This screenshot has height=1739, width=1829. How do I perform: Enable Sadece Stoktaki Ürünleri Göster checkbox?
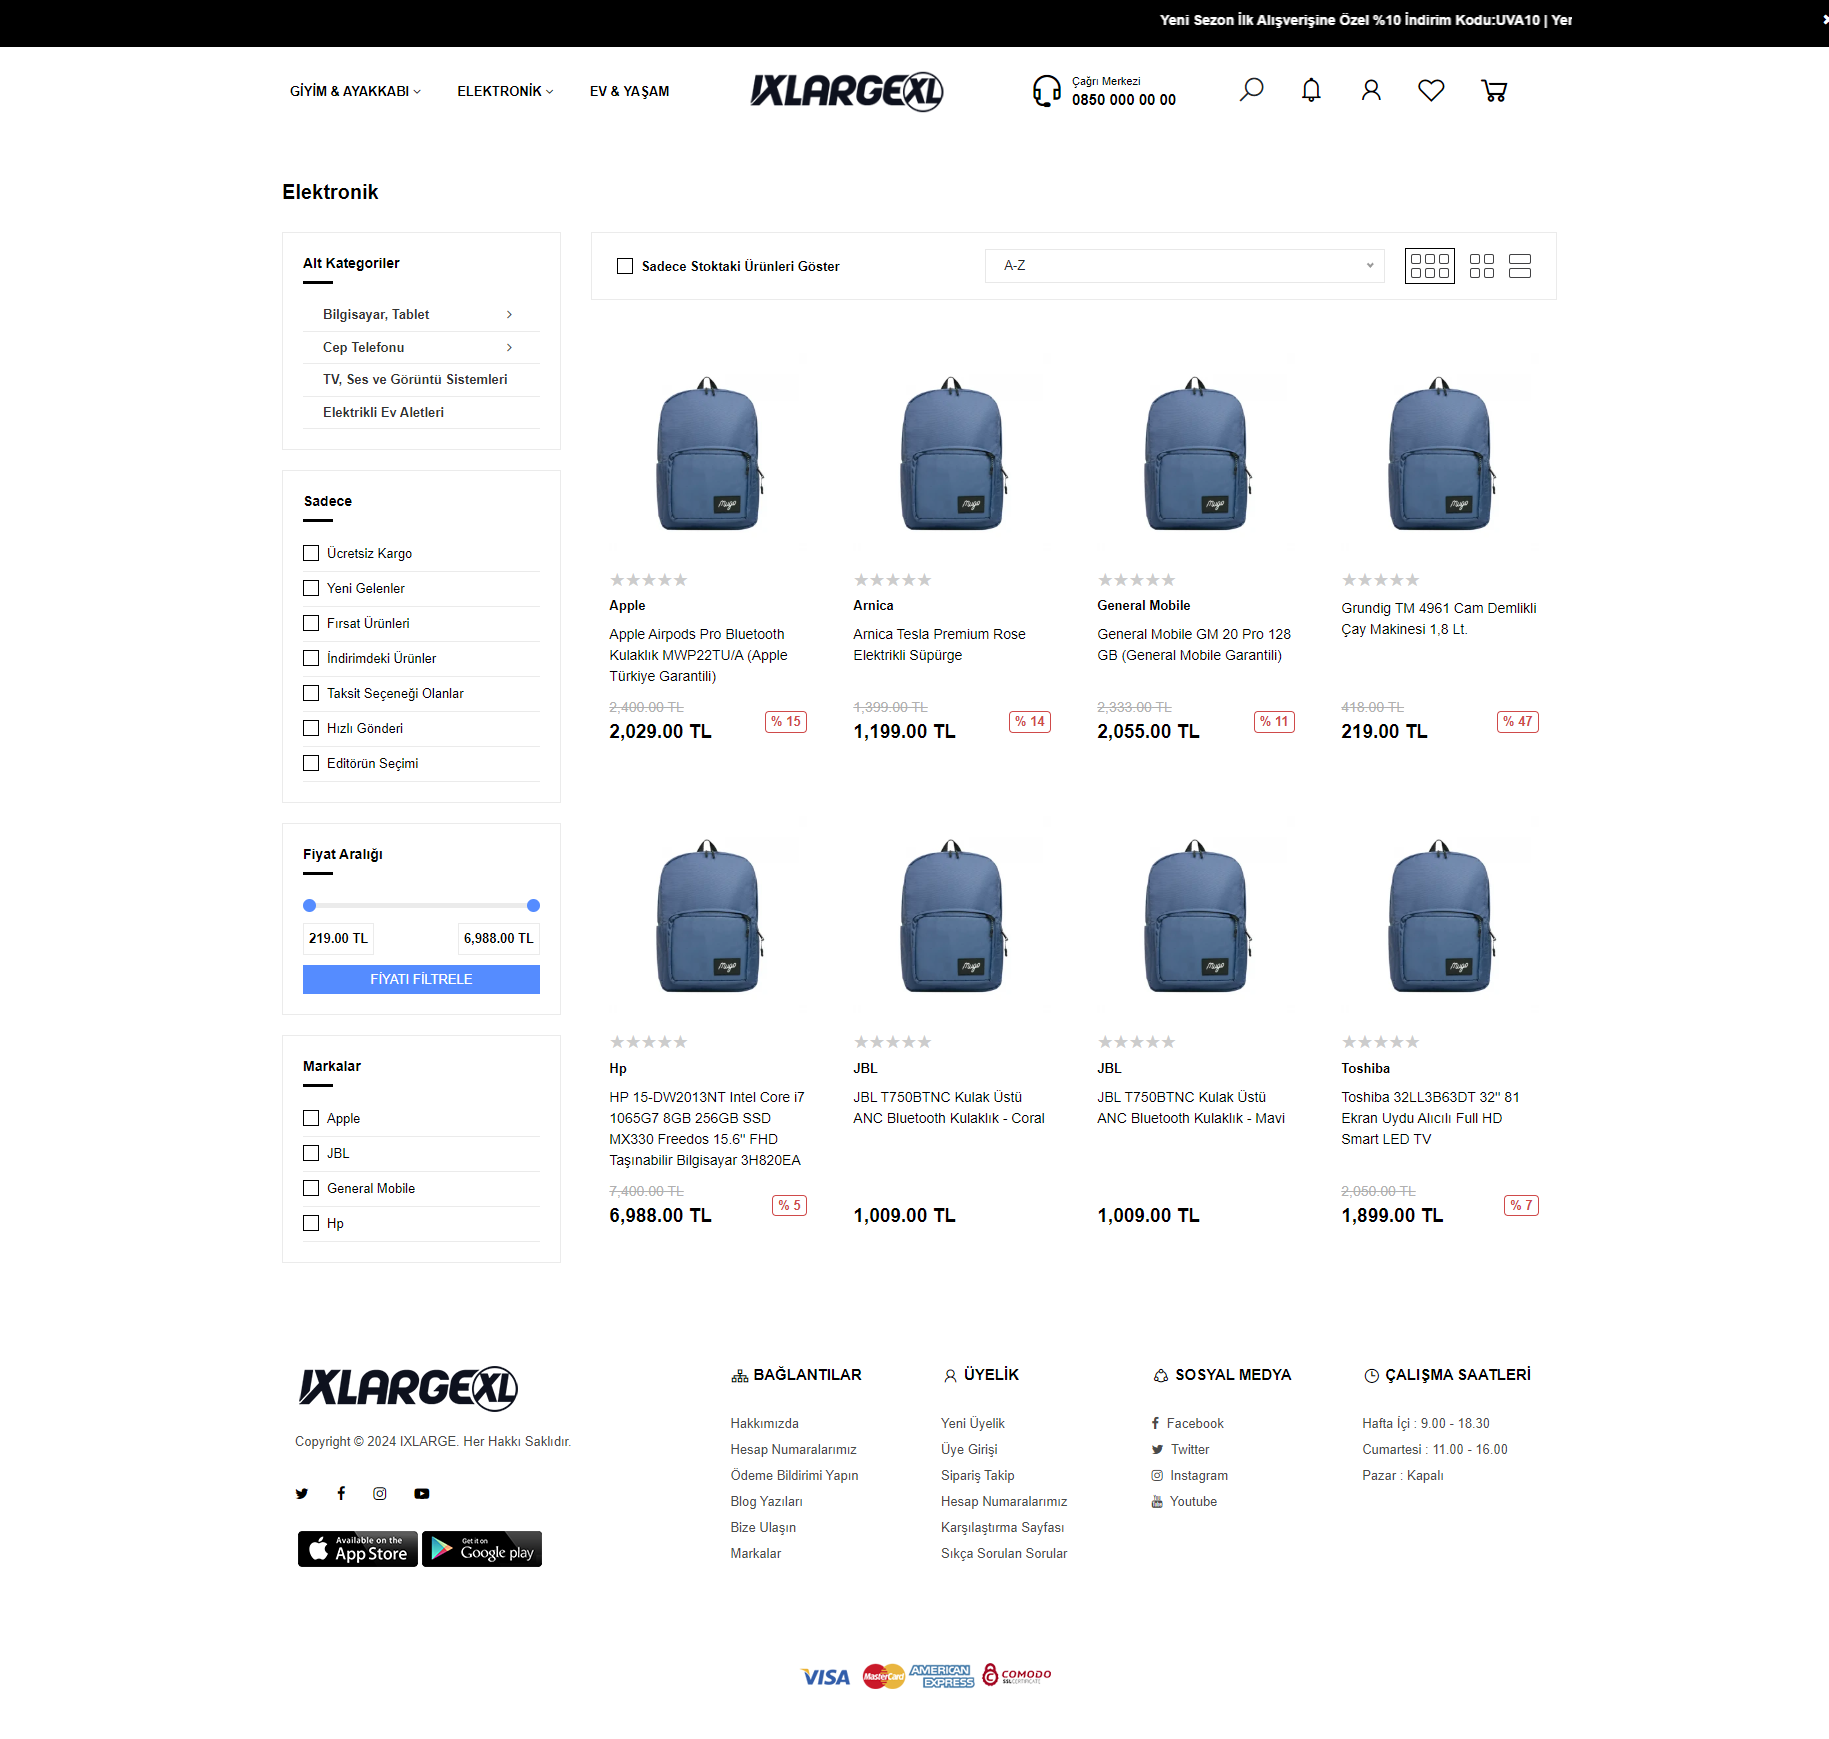625,266
